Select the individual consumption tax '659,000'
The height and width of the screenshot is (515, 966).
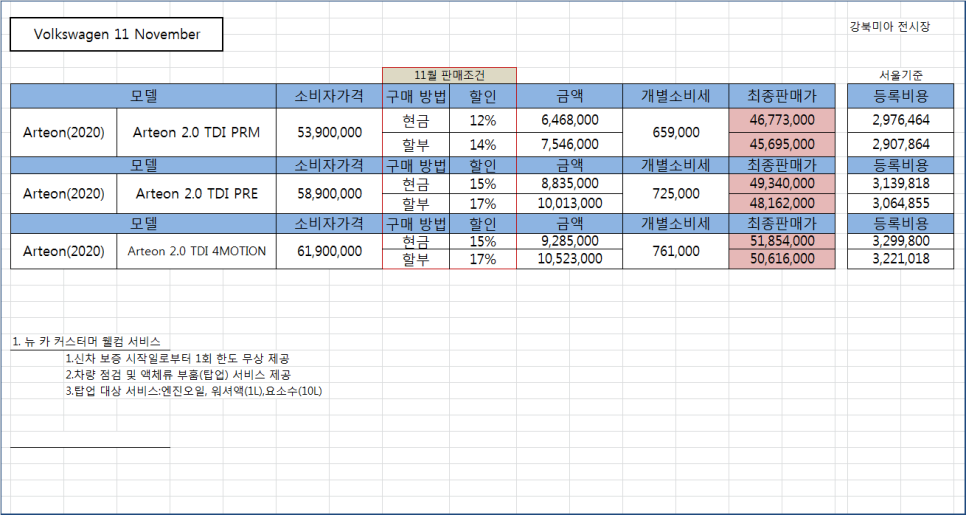point(675,132)
